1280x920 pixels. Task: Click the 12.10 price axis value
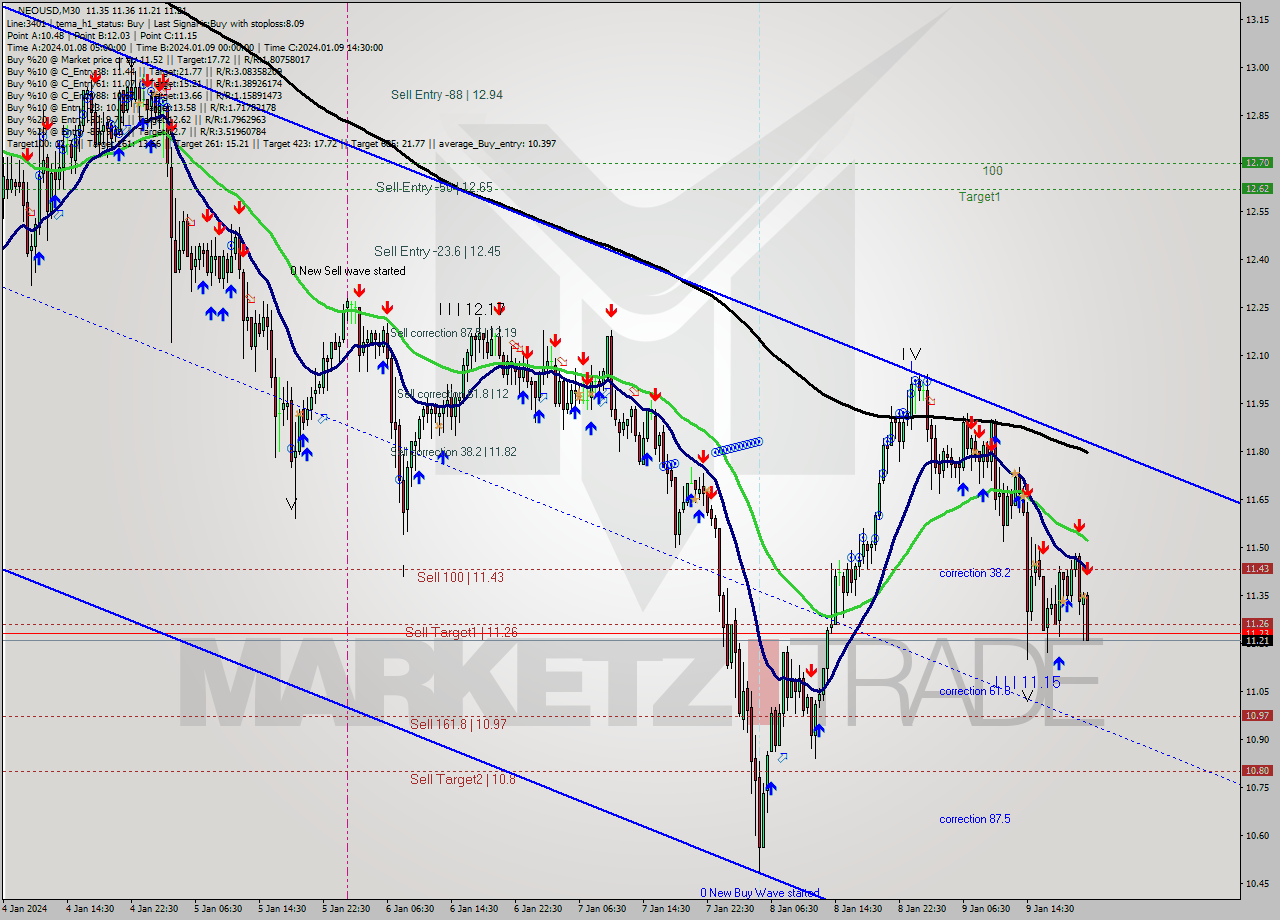tap(1257, 355)
